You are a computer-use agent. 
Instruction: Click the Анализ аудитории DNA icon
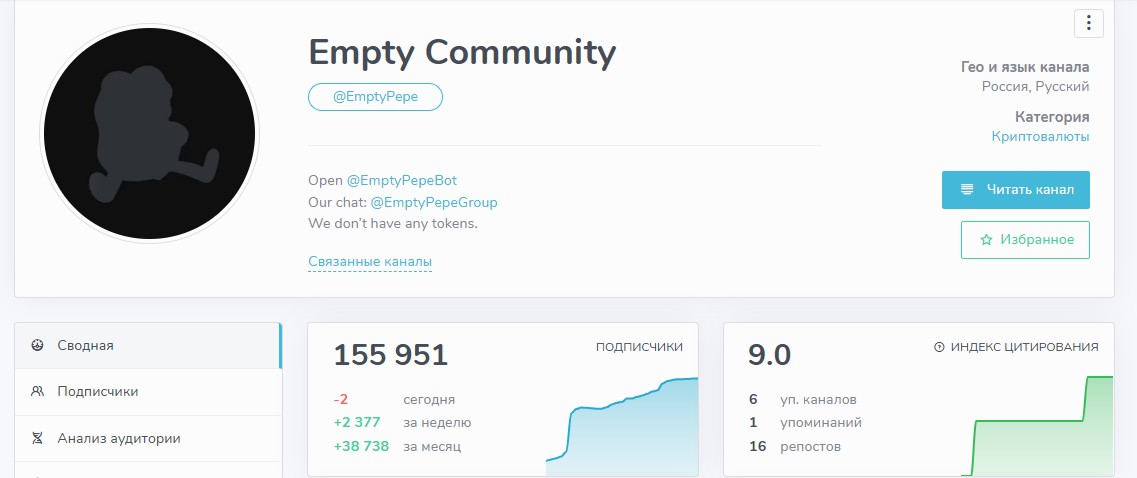click(x=37, y=438)
